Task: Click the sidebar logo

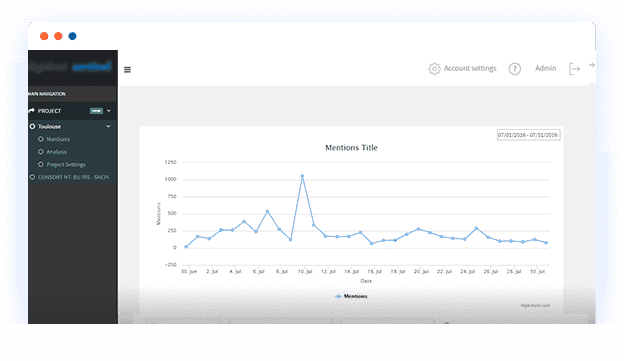Action: pos(71,66)
